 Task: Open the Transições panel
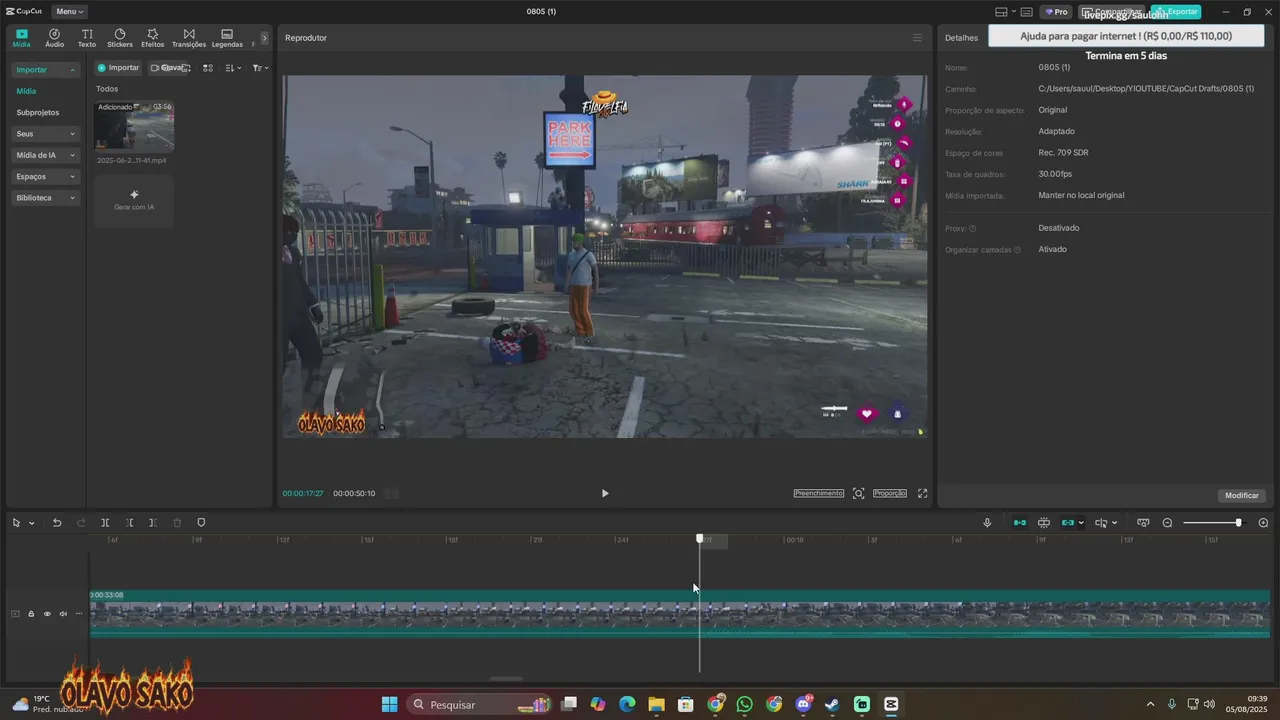(x=189, y=38)
